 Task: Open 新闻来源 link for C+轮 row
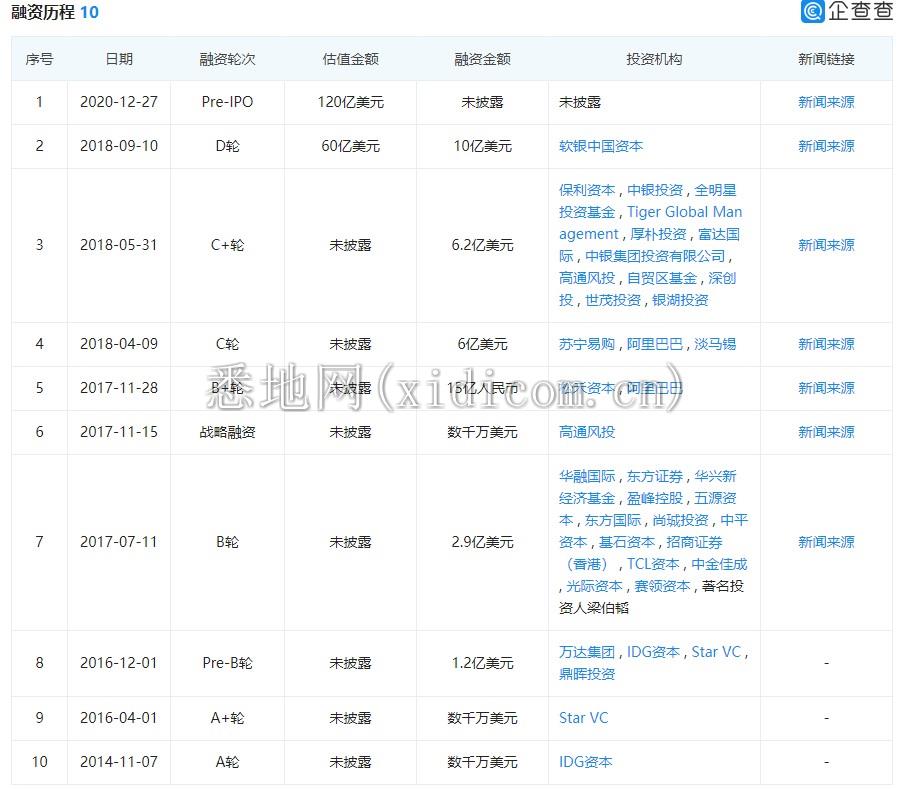click(826, 245)
